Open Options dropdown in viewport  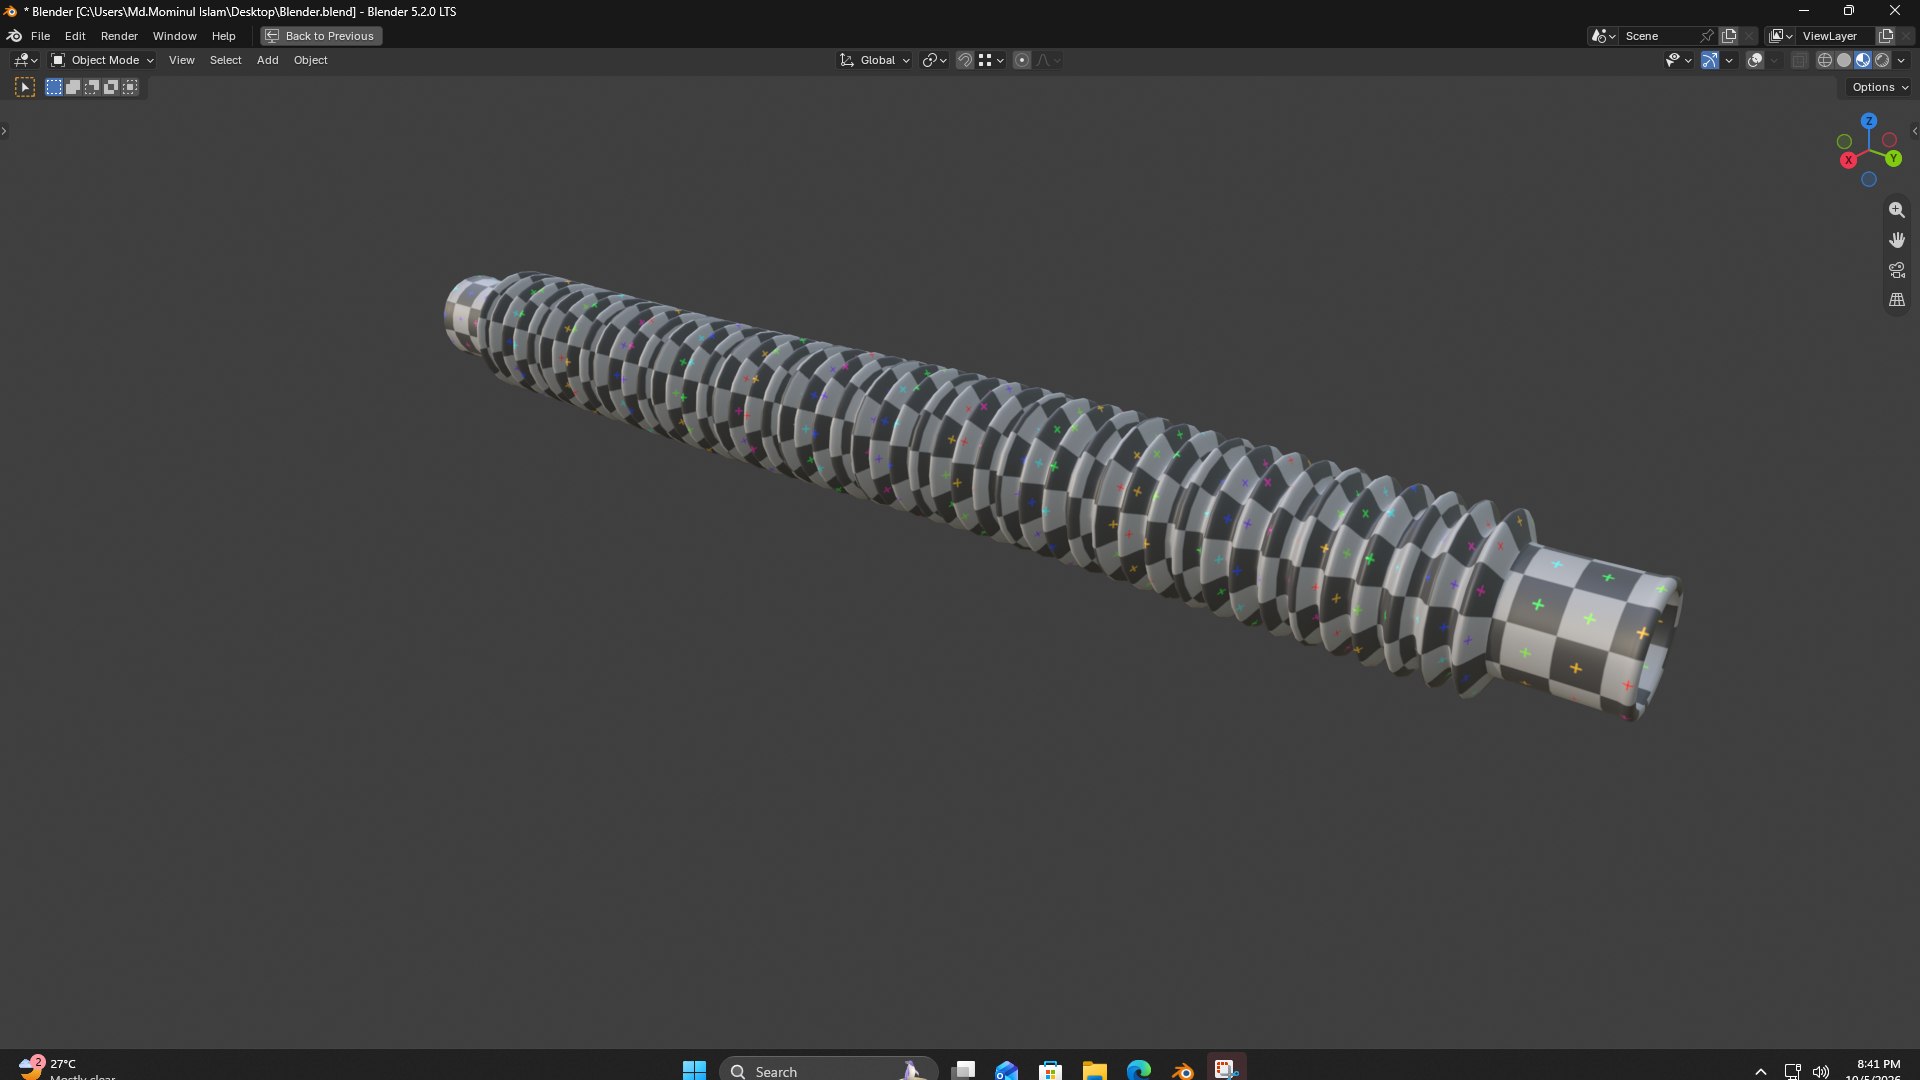tap(1879, 87)
